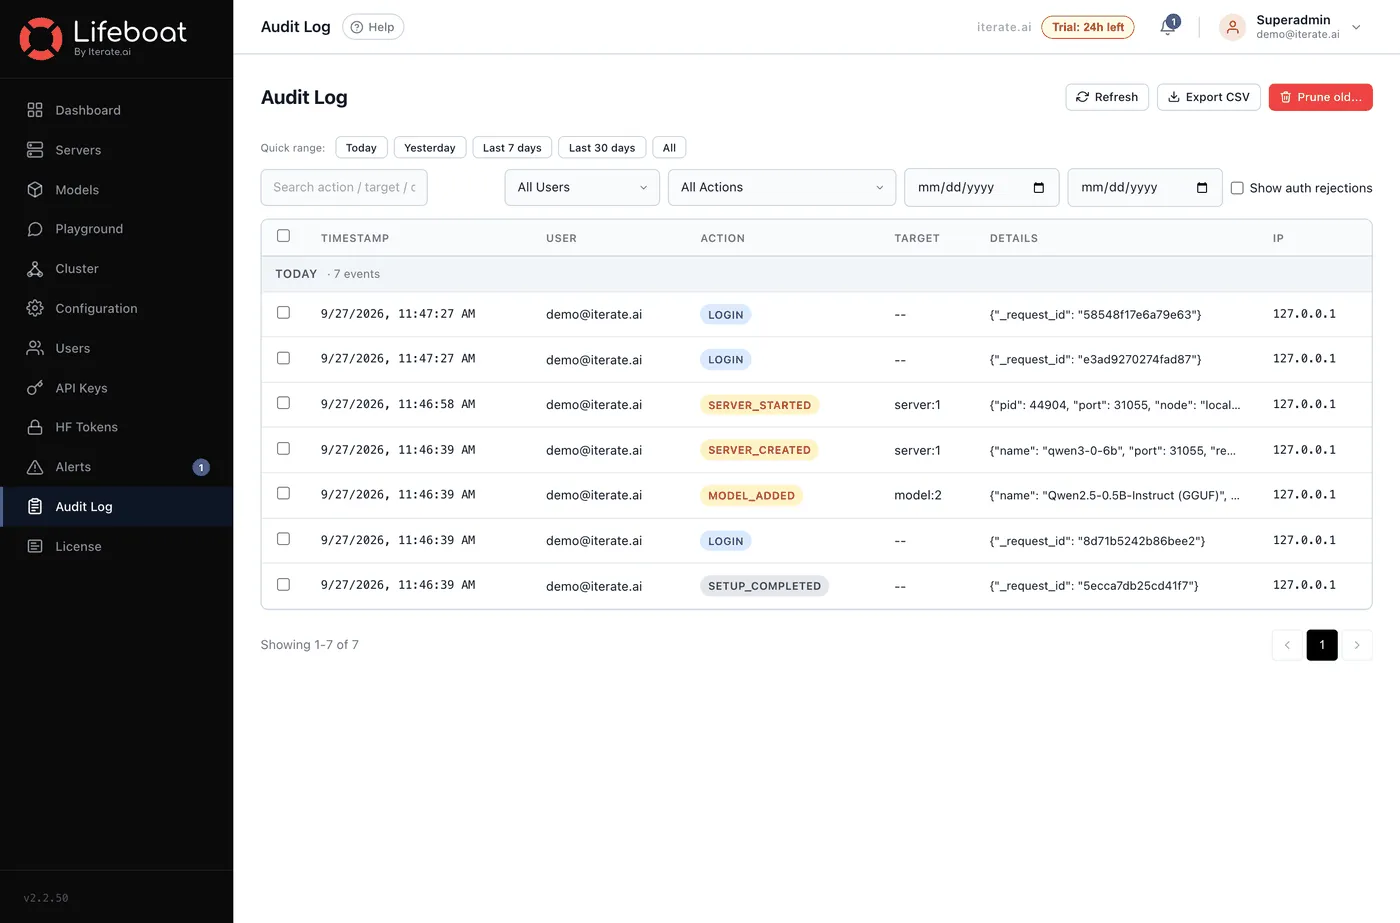Click the Refresh button

point(1107,97)
